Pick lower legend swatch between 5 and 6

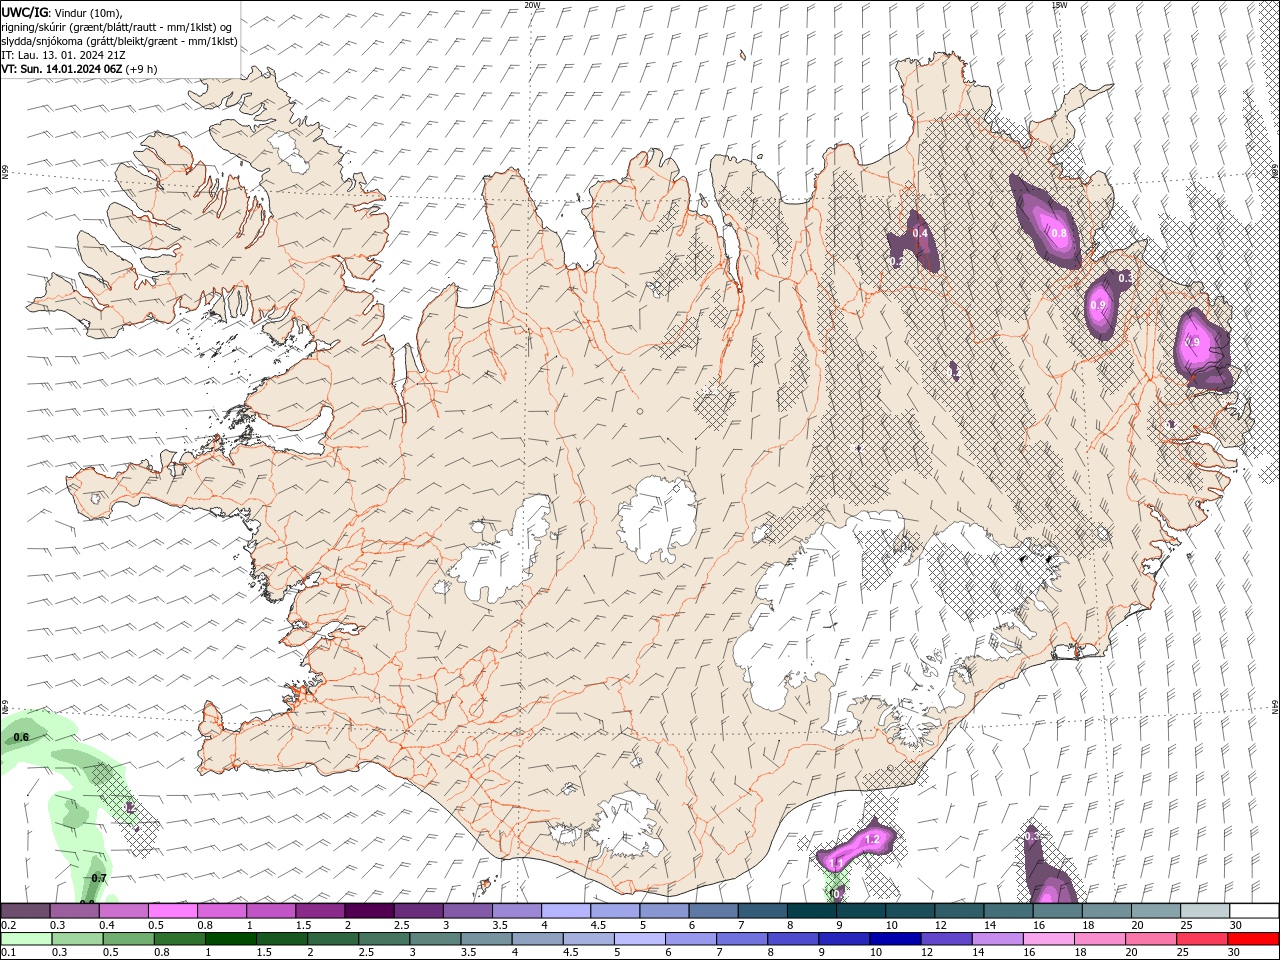coord(640,938)
